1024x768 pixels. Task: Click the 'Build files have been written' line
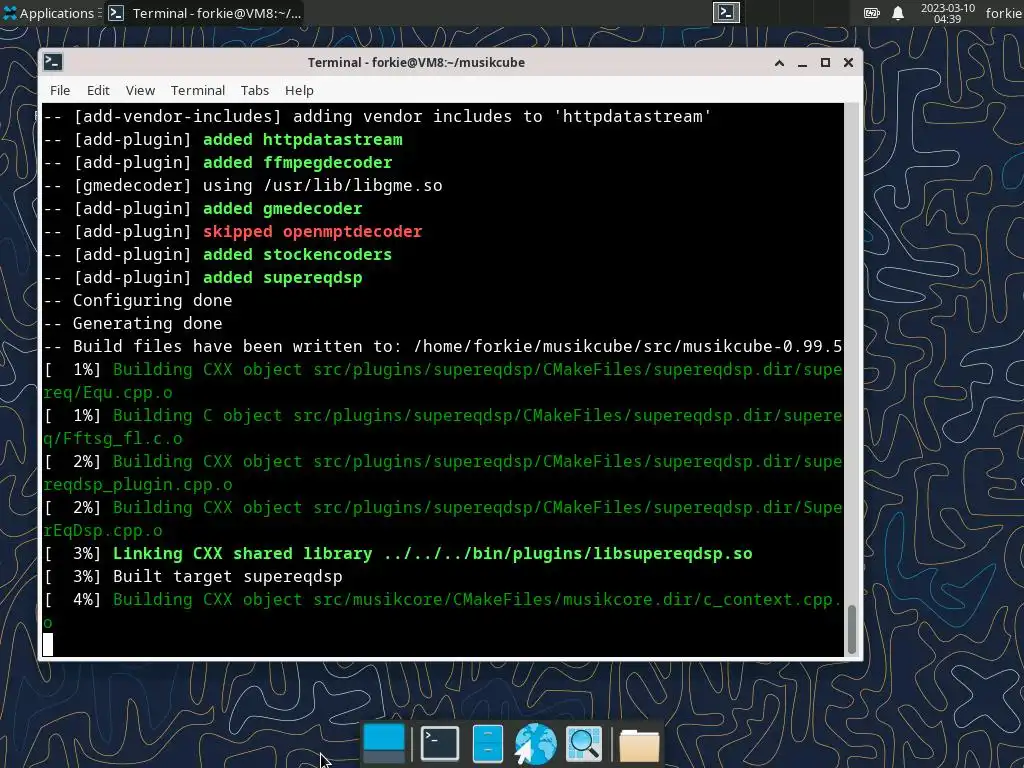pyautogui.click(x=443, y=346)
